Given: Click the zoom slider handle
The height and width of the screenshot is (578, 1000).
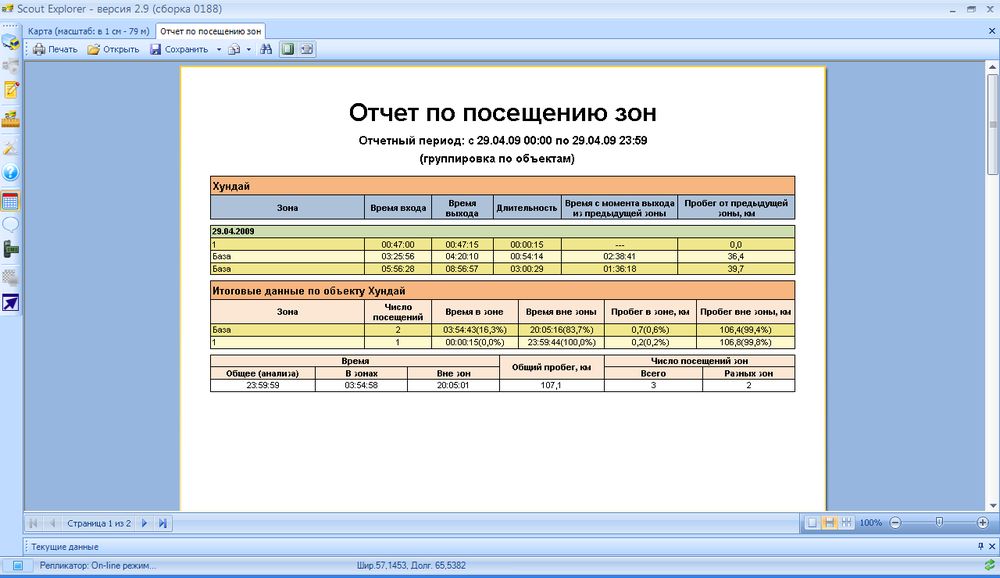Looking at the screenshot, I should [x=939, y=522].
